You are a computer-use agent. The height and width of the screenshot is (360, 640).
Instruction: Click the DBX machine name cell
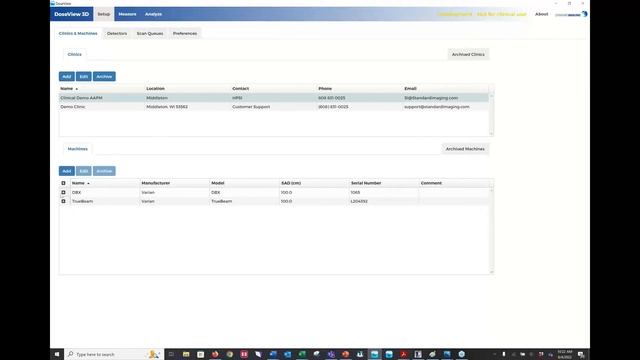click(x=76, y=193)
